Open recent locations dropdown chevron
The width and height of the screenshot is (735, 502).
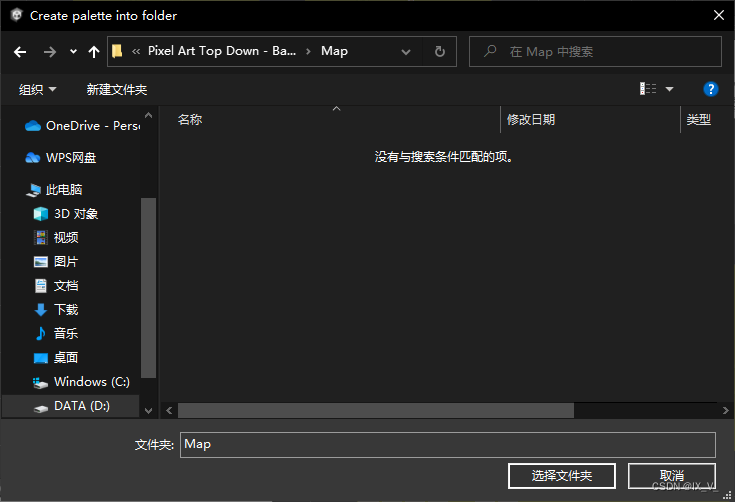coord(73,52)
